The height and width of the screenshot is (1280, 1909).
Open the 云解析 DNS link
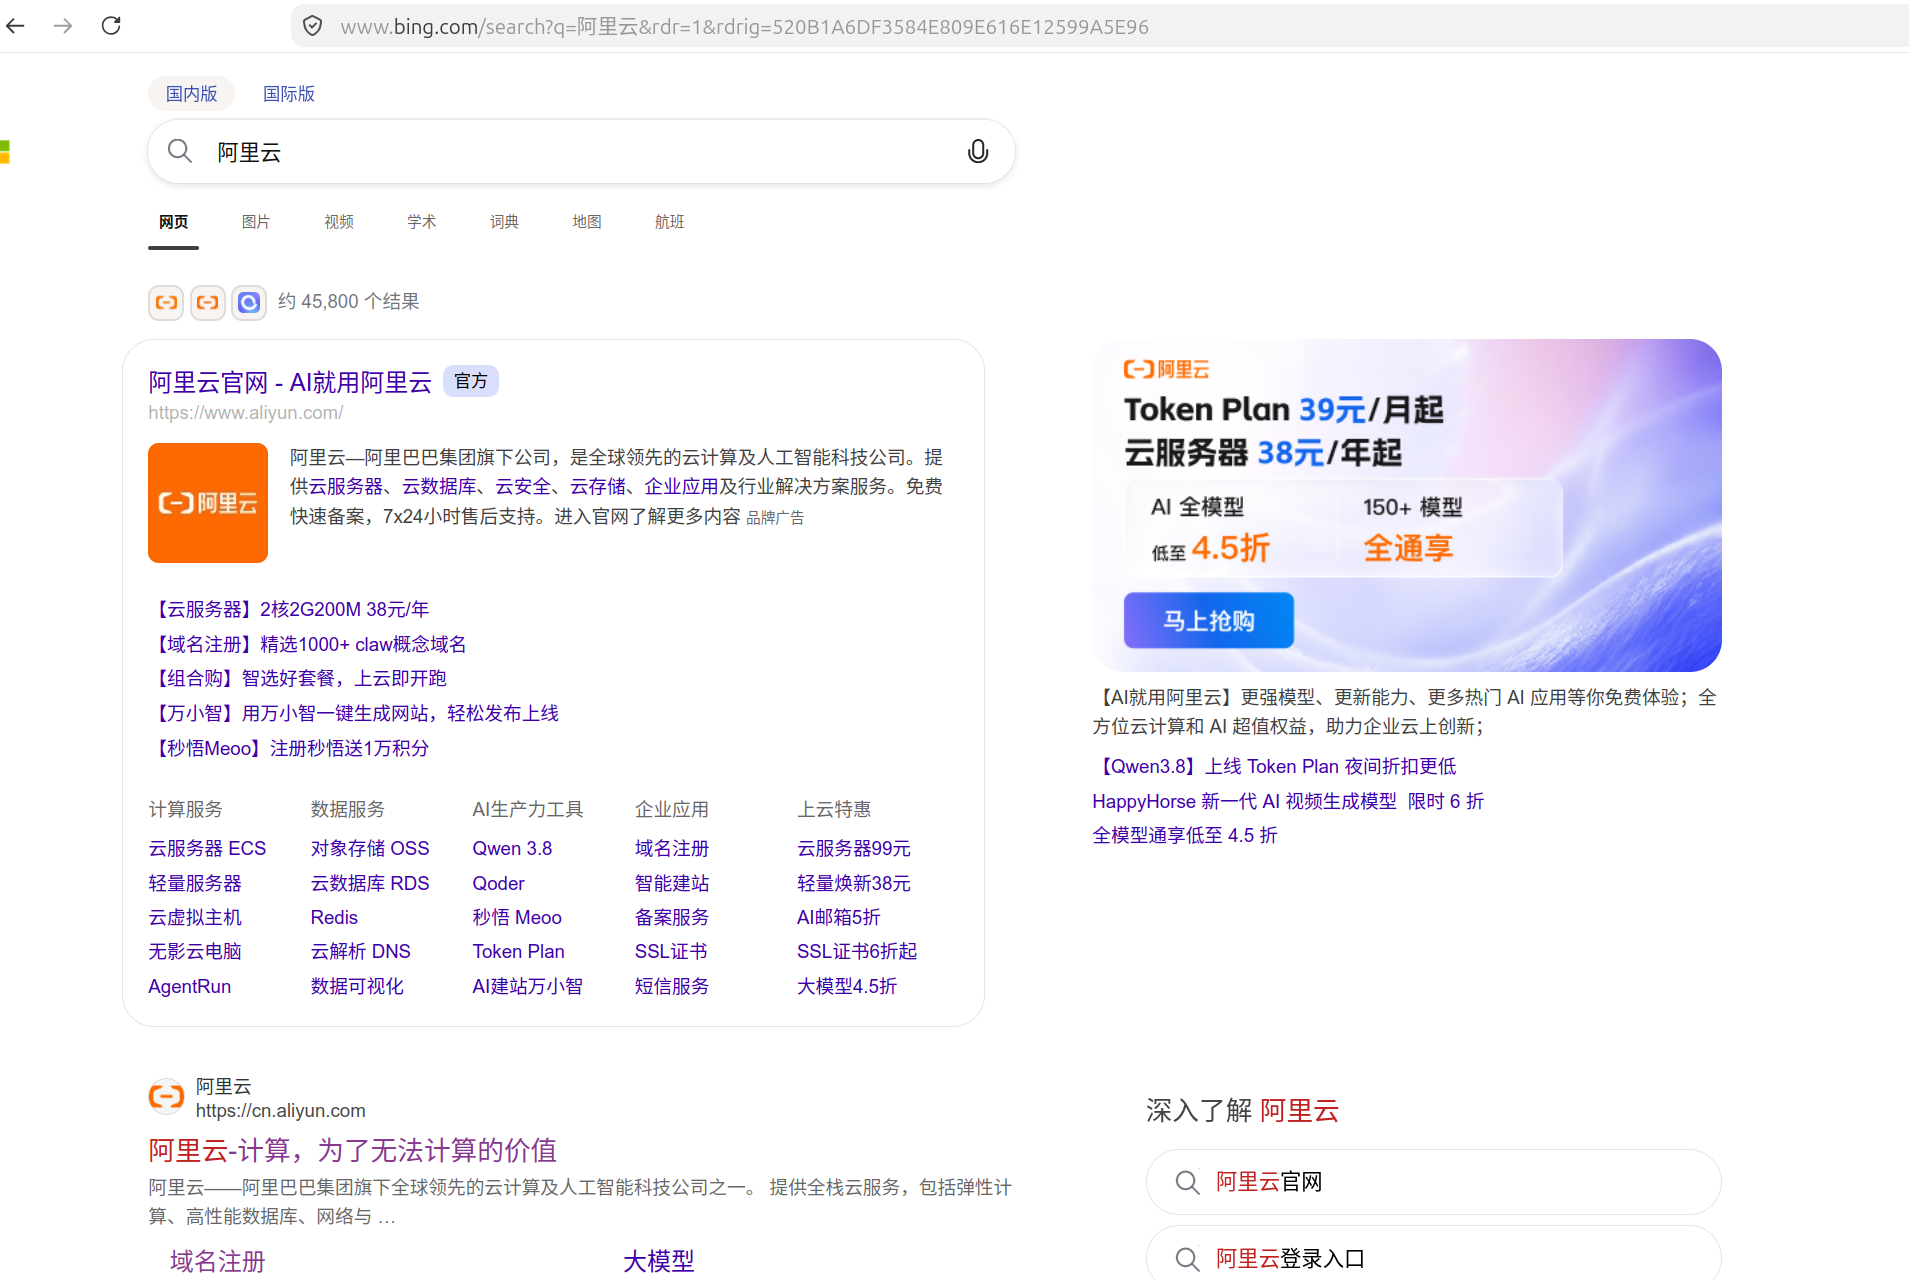[x=361, y=952]
